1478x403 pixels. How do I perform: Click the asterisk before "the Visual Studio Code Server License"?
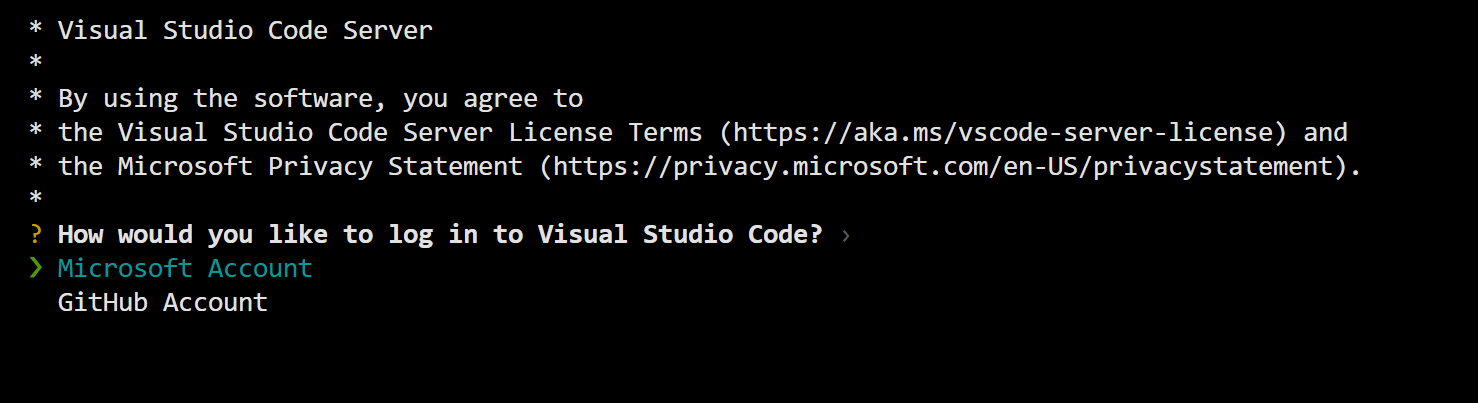pyautogui.click(x=36, y=134)
